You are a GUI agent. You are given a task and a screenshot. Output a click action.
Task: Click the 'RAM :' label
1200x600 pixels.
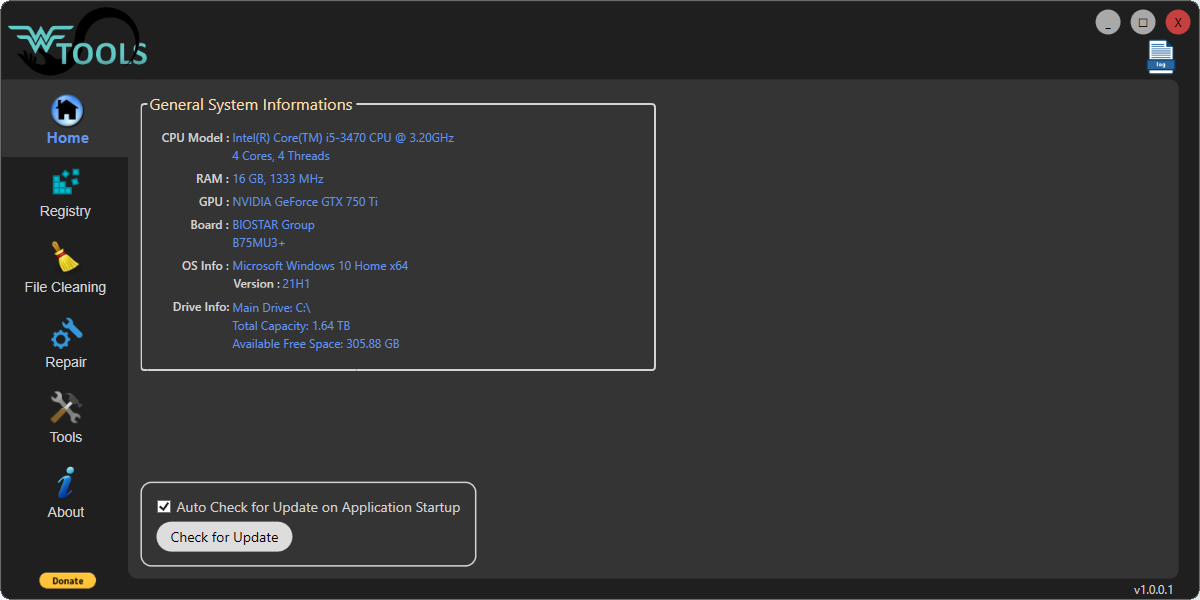(213, 179)
